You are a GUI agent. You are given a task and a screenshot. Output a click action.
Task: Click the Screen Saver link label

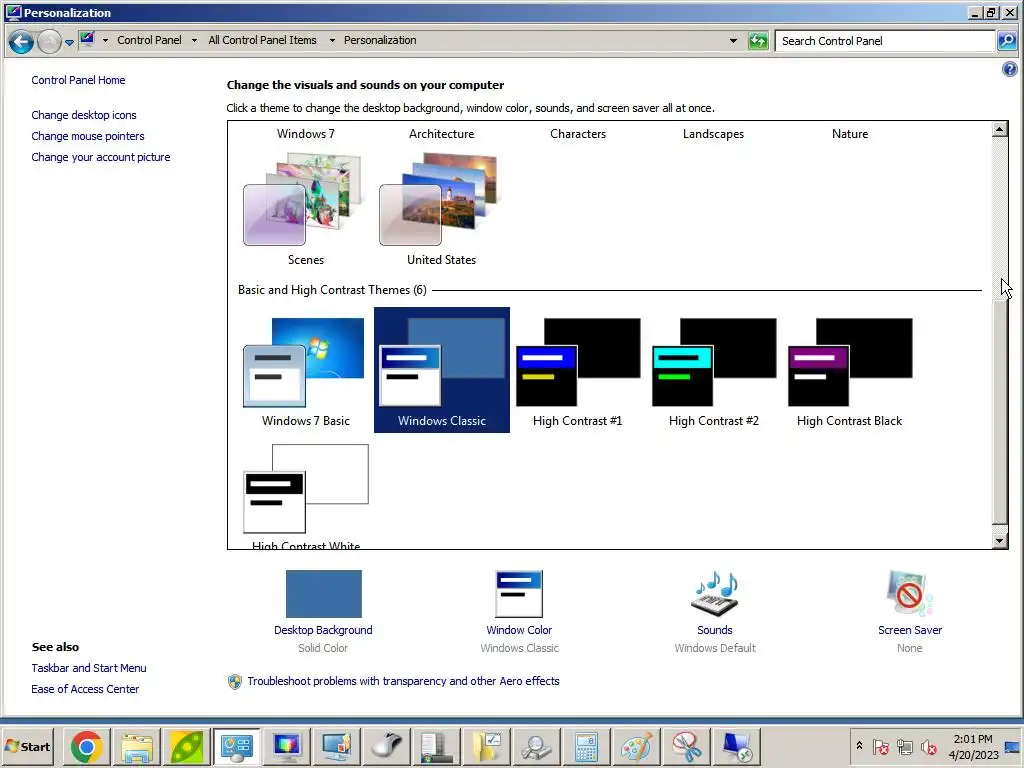point(910,630)
